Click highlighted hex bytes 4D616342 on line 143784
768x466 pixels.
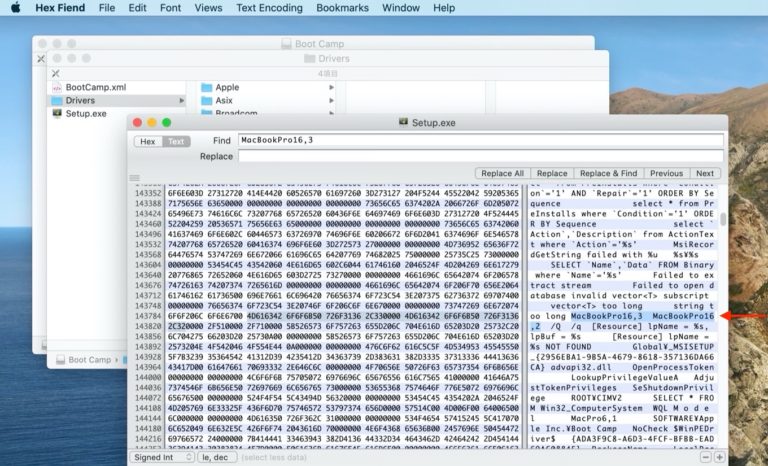(x=264, y=316)
